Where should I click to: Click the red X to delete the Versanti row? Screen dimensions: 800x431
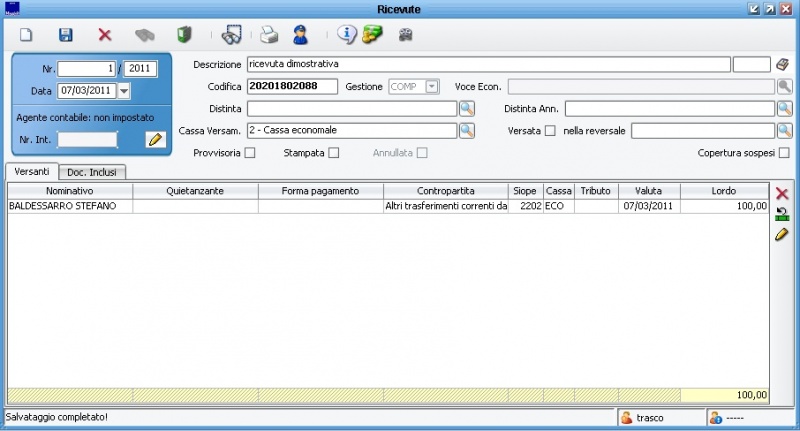(x=782, y=193)
